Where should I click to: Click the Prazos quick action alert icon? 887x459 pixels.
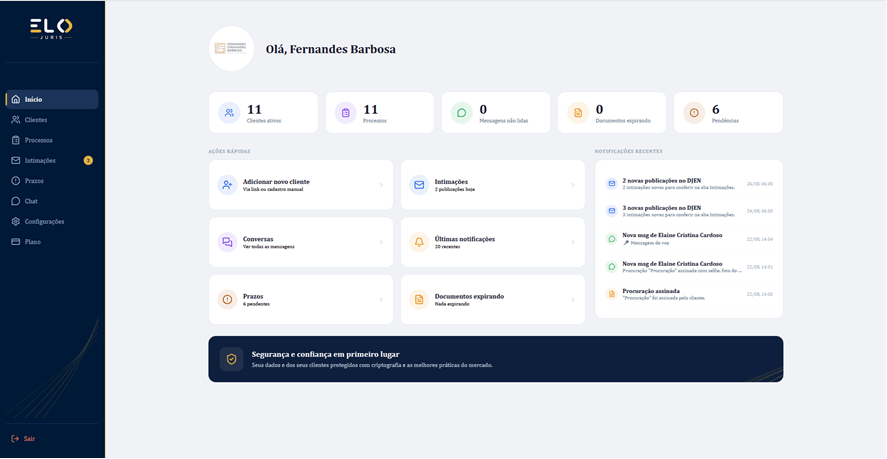pos(227,299)
